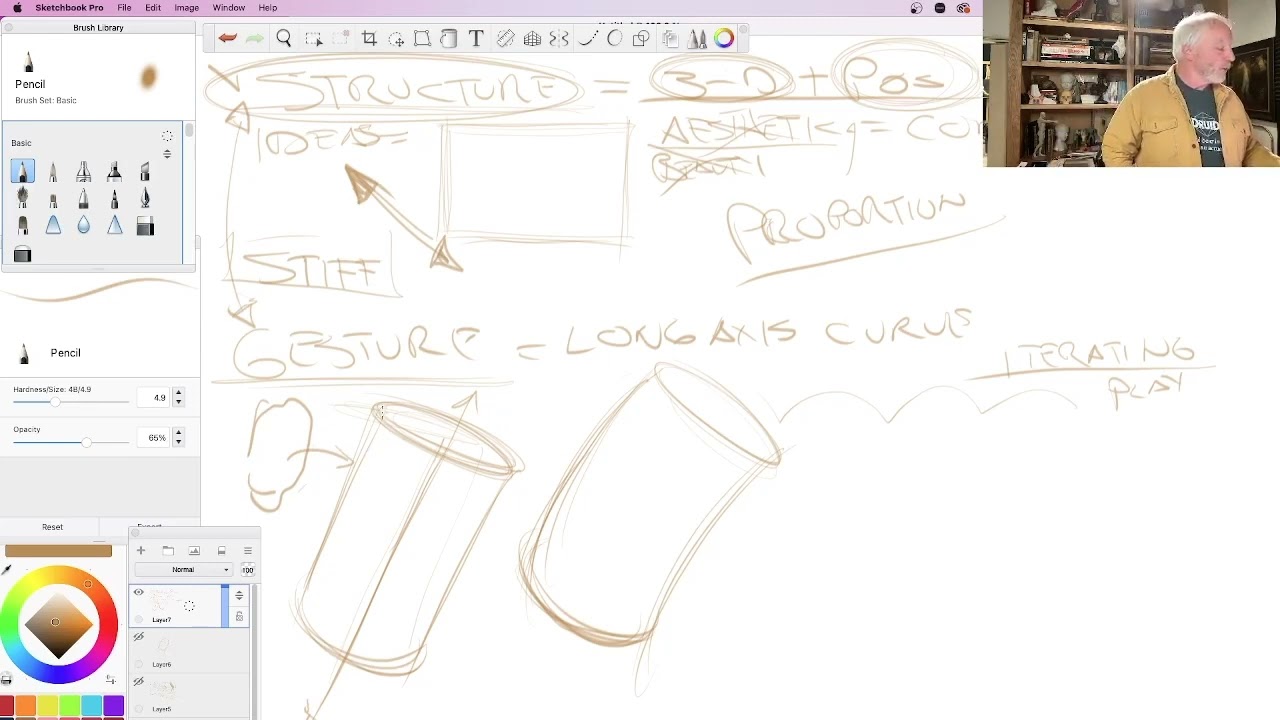Viewport: 1280px width, 720px height.
Task: Select the Quick Transform tool
Action: coord(396,39)
